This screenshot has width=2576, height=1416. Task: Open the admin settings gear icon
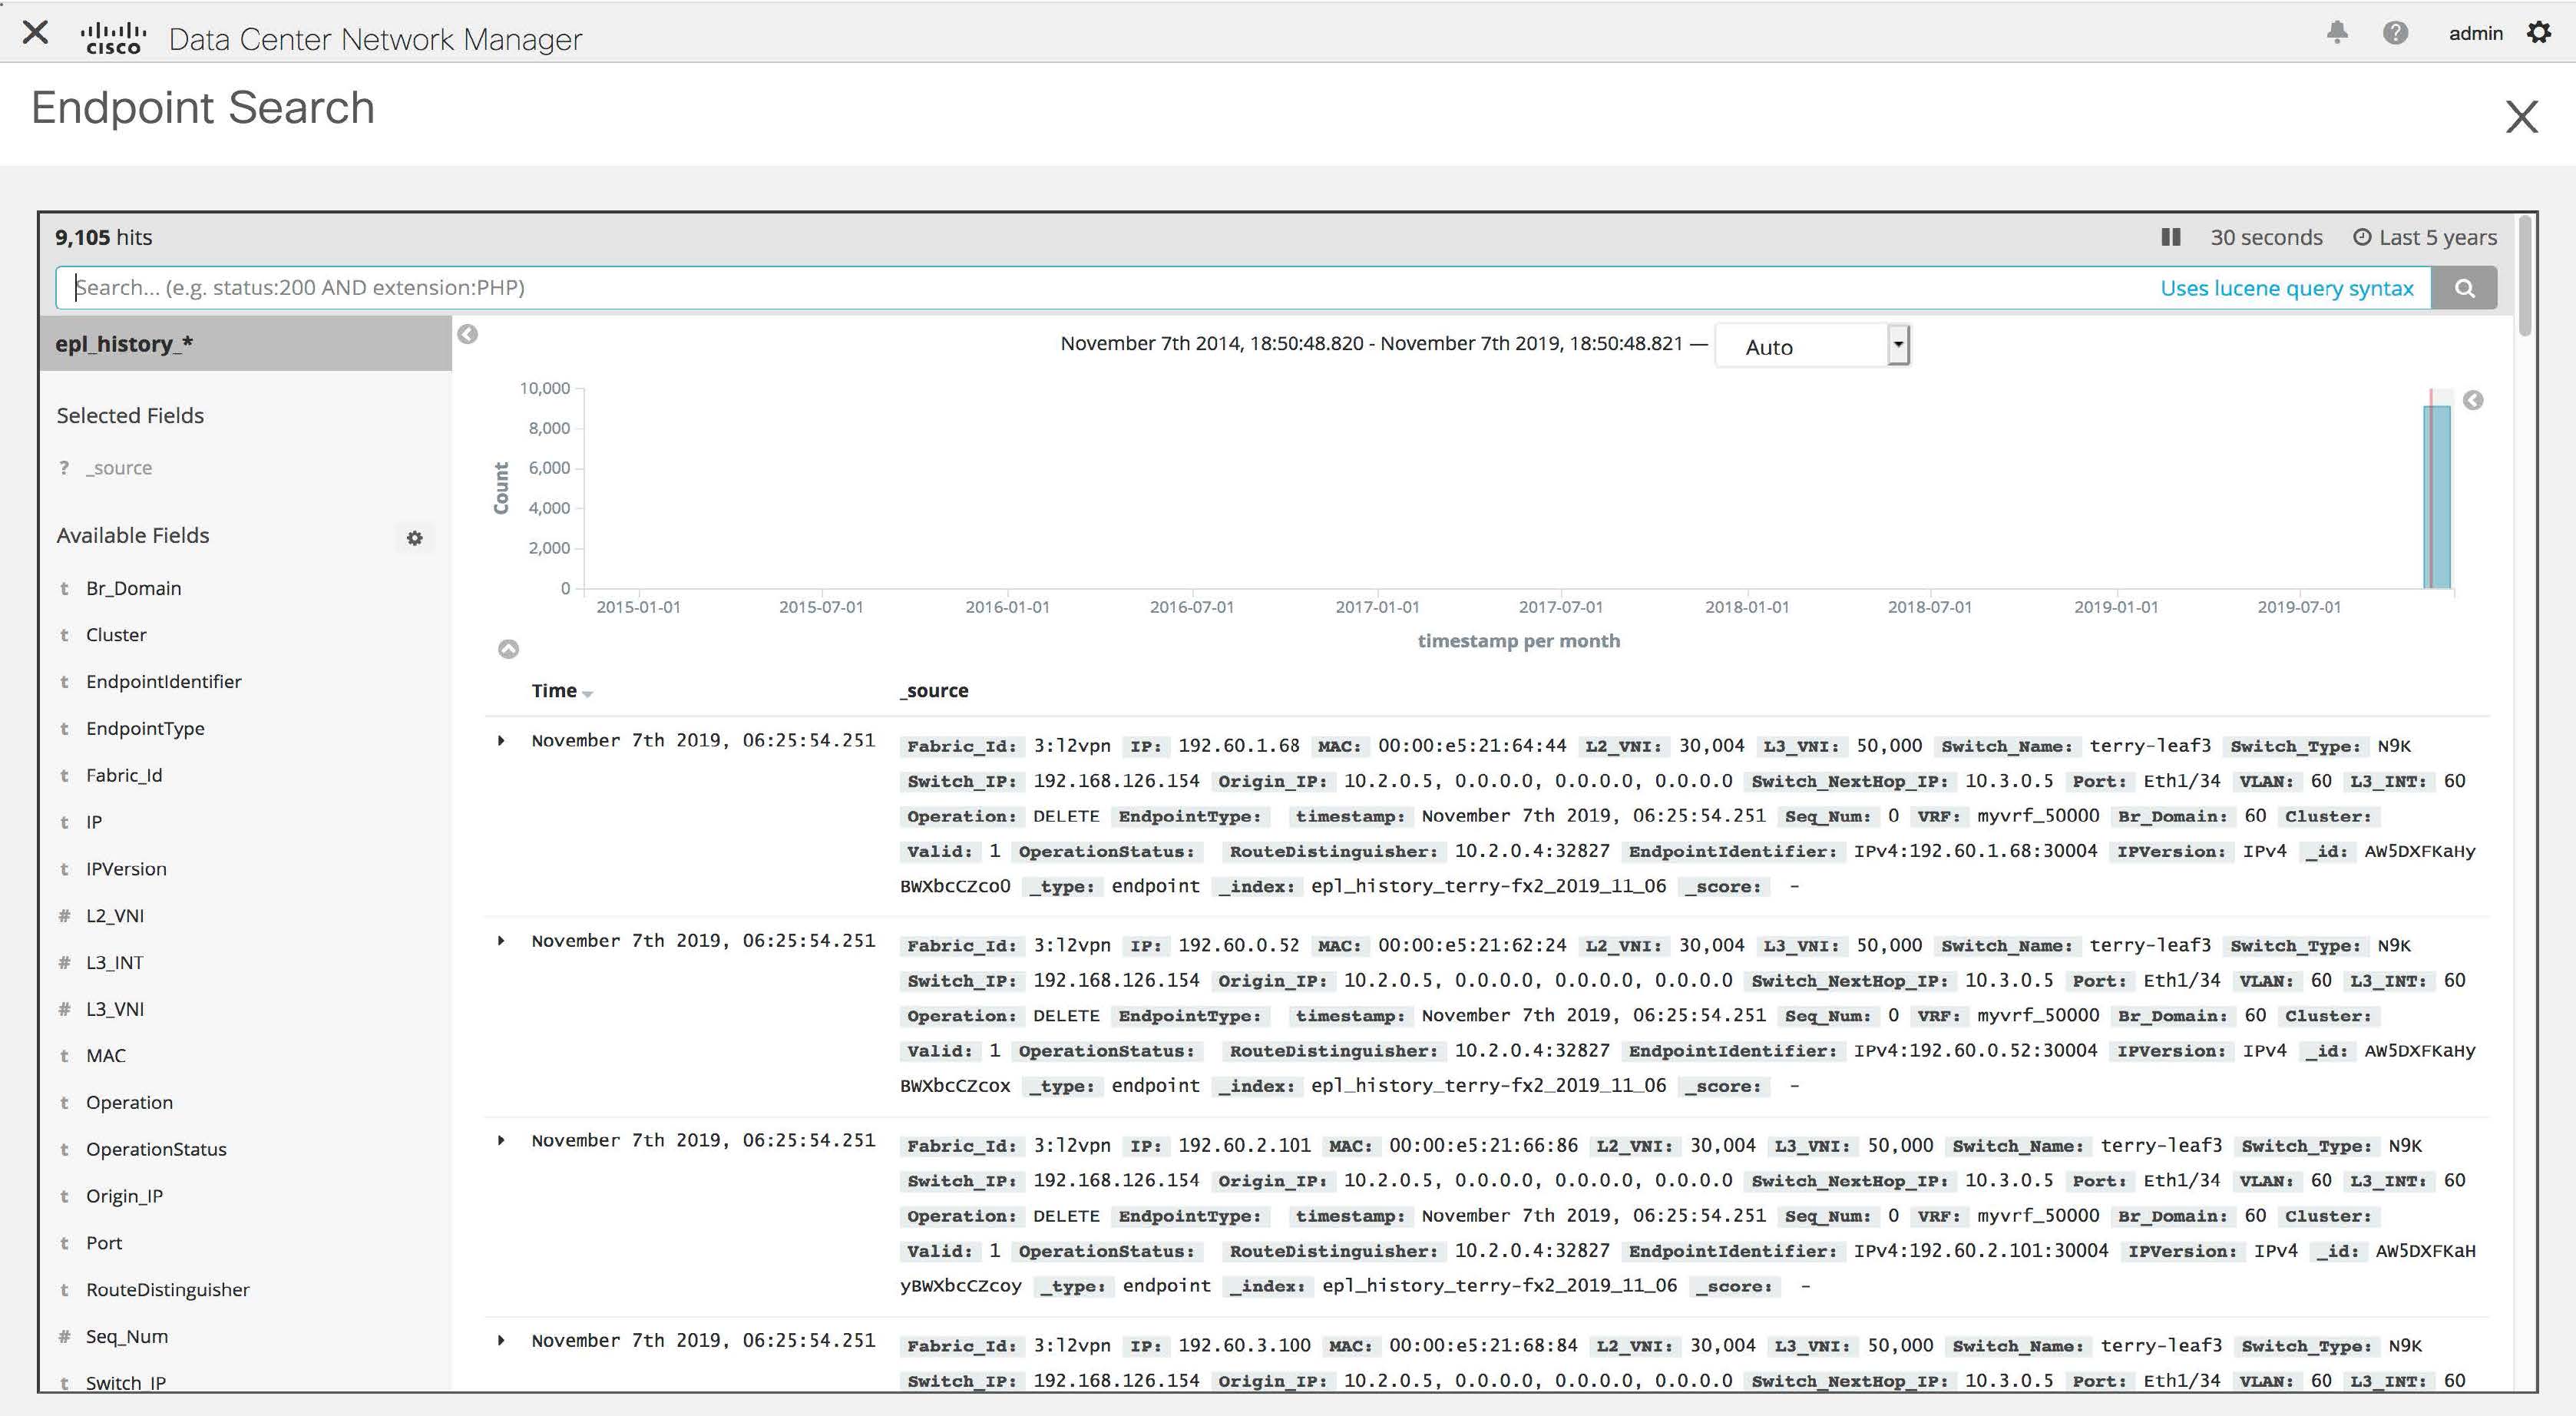click(2539, 33)
